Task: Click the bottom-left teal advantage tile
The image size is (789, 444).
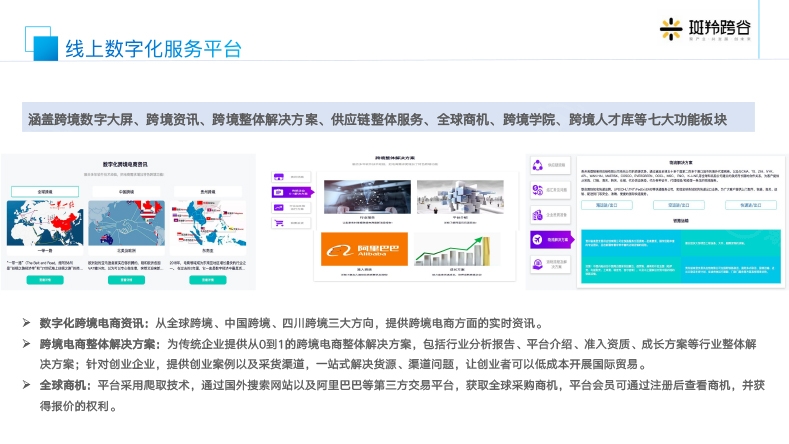Action: tap(631, 269)
